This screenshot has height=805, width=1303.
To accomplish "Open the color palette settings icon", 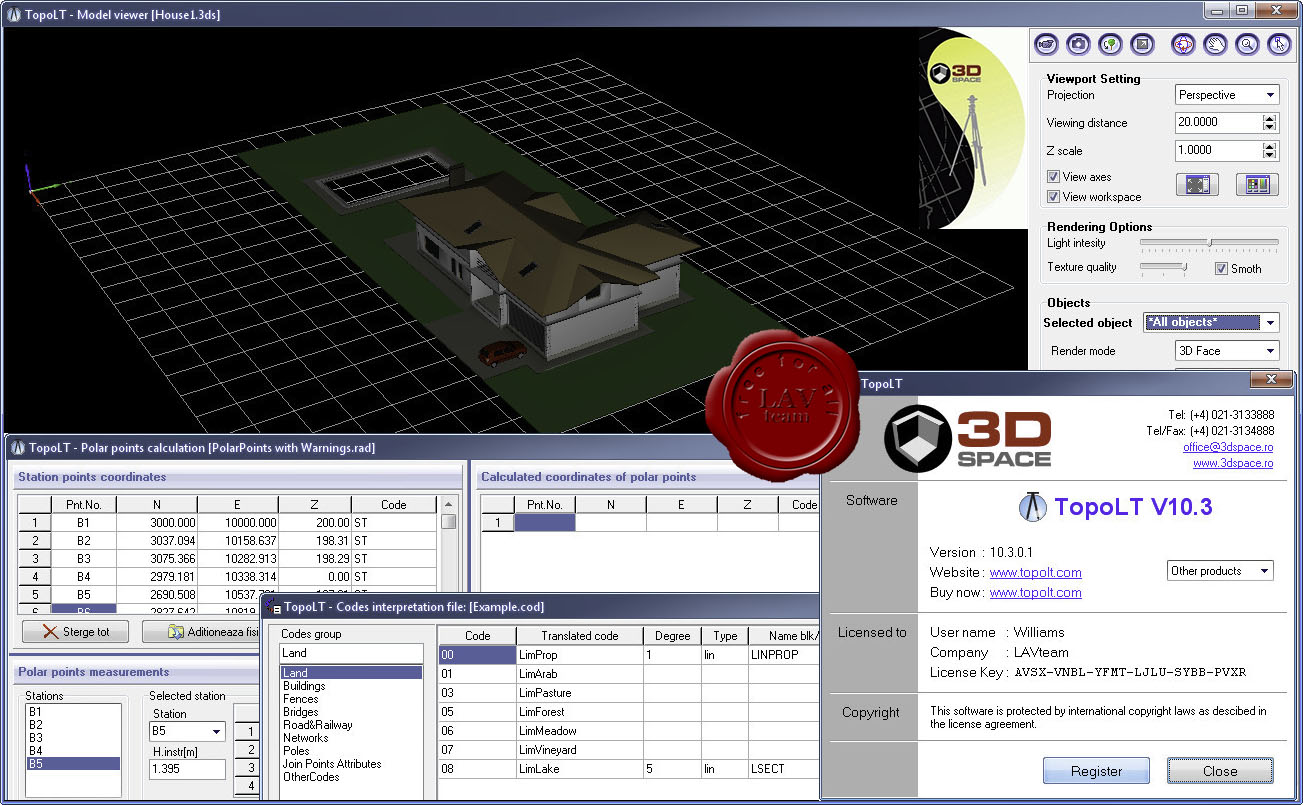I will [1257, 184].
